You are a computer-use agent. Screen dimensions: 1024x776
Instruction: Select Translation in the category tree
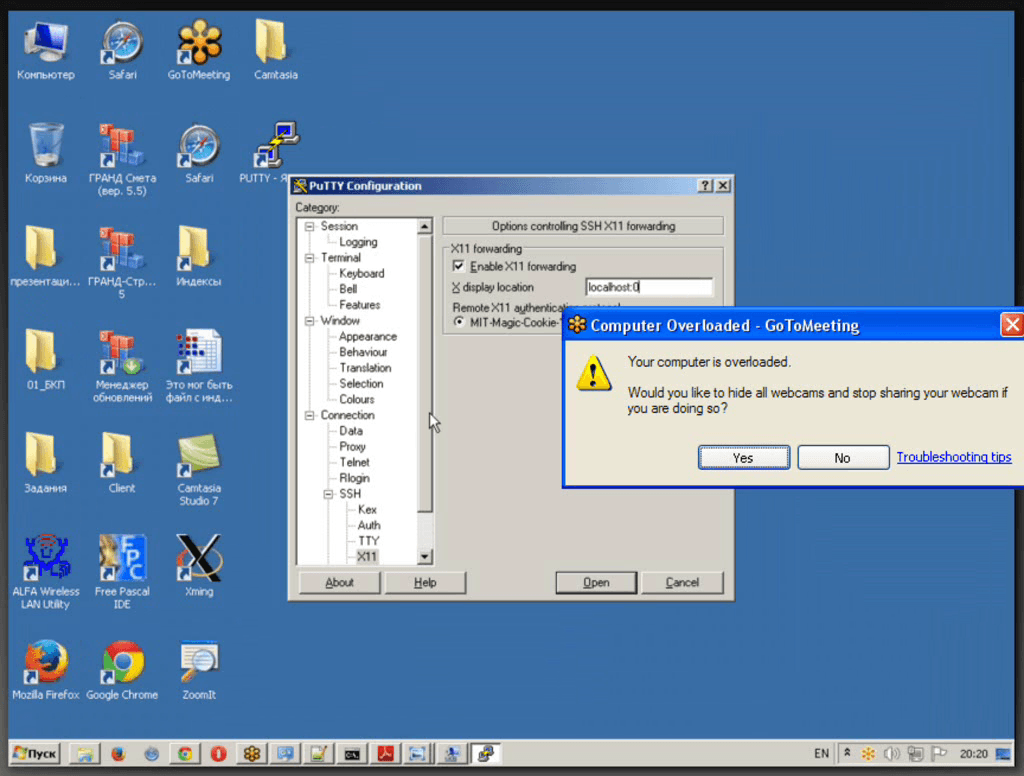[365, 368]
